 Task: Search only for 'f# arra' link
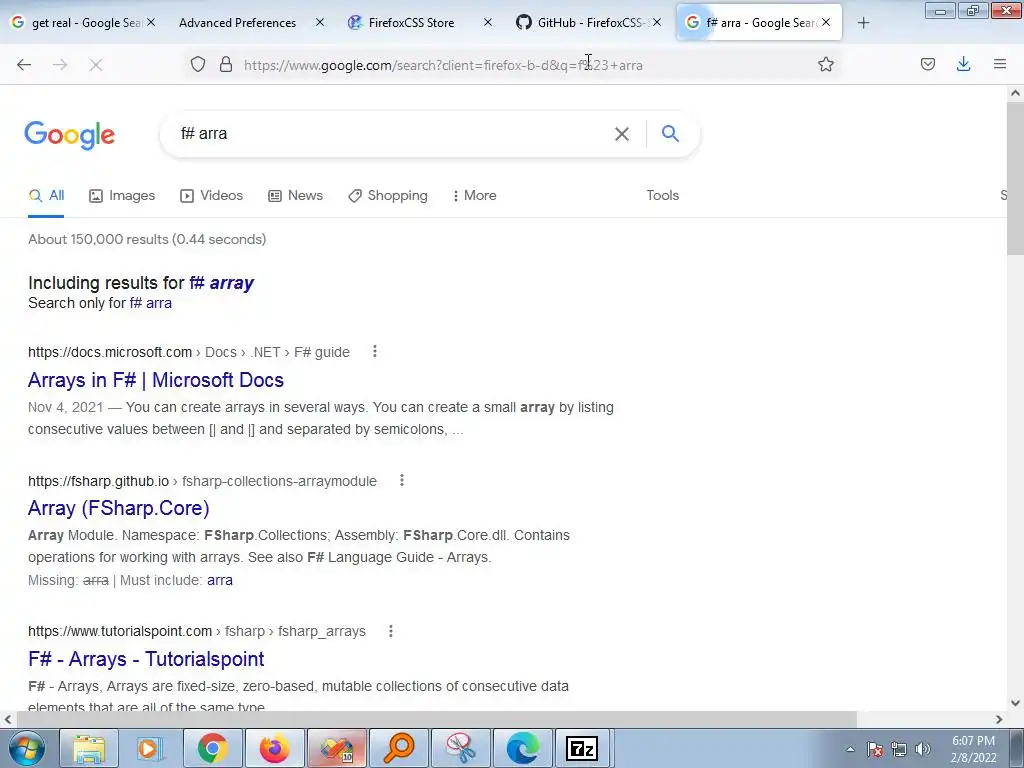[x=151, y=303]
